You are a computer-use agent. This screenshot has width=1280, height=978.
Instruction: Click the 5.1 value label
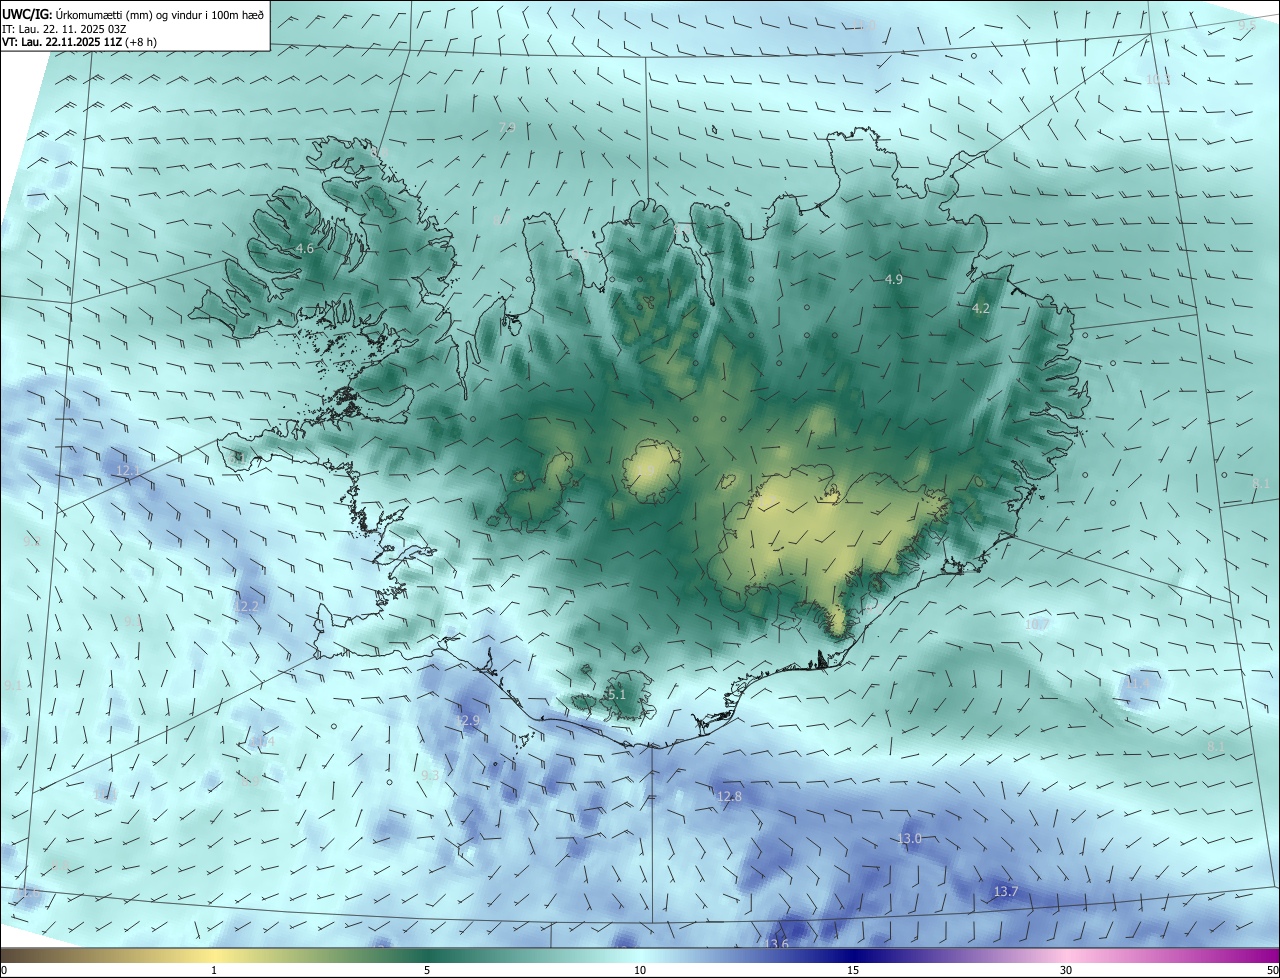[615, 694]
